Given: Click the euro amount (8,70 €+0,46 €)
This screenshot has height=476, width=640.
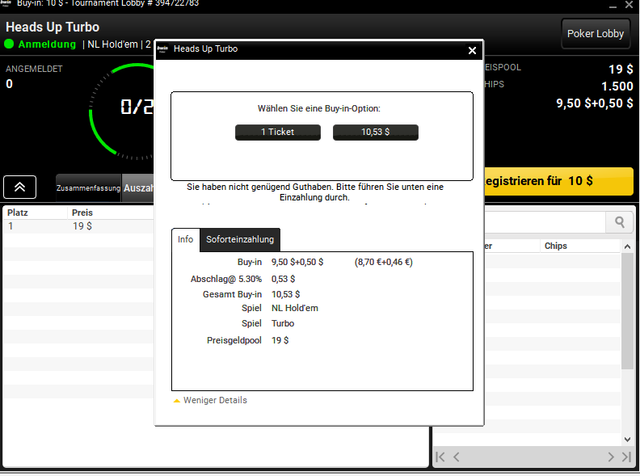Looking at the screenshot, I should point(383,262).
